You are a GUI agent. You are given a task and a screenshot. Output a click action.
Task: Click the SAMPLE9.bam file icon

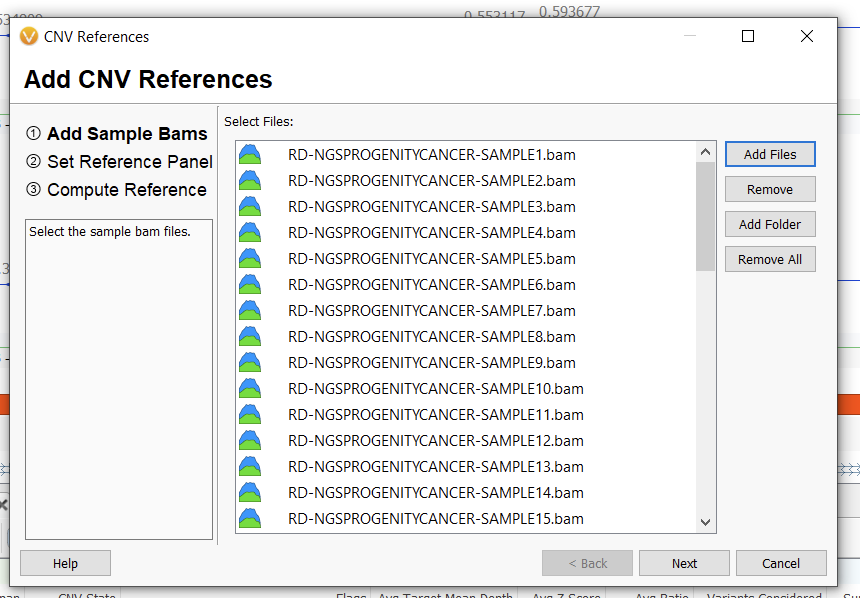click(249, 363)
